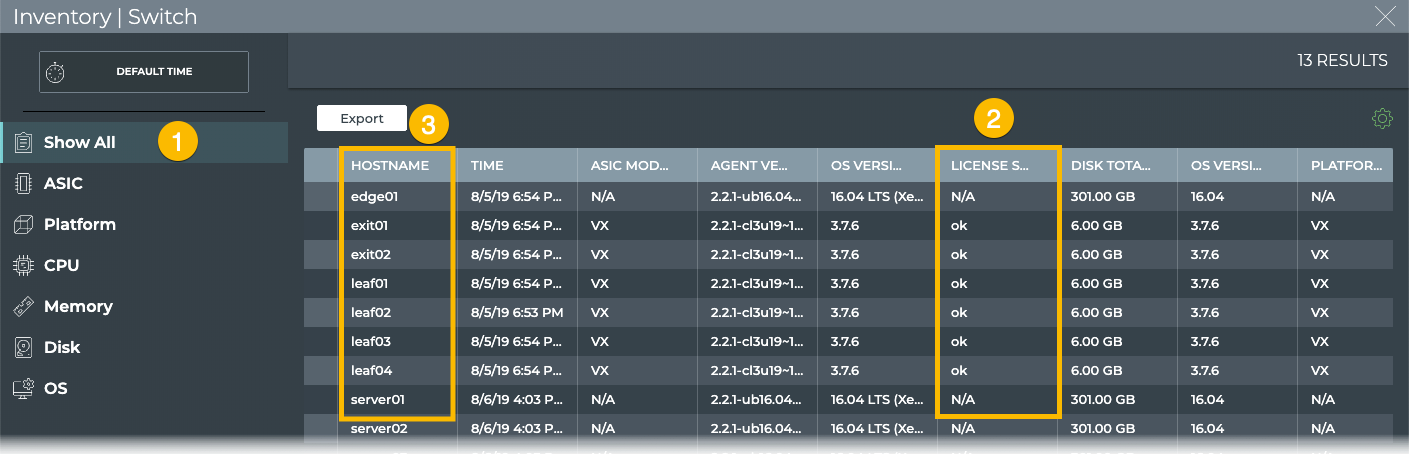Switch to the Platform view
The image size is (1409, 454).
point(80,224)
